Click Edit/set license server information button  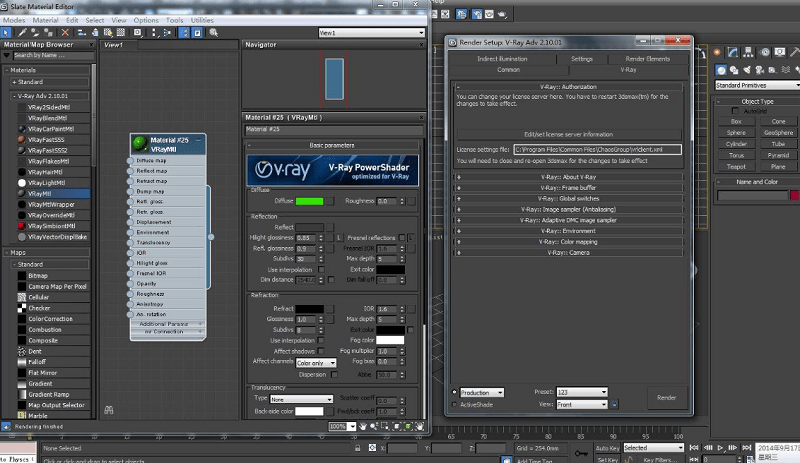point(568,133)
